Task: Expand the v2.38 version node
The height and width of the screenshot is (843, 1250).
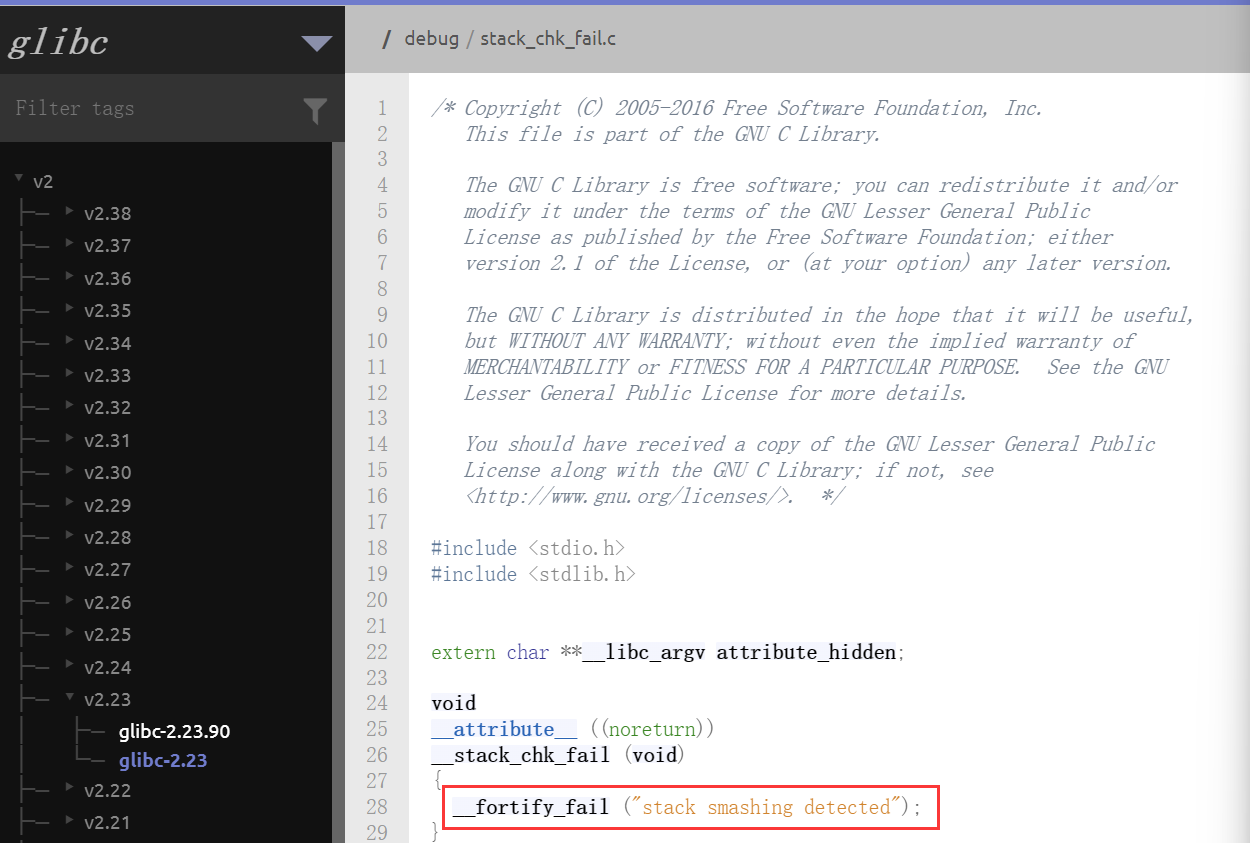Action: click(69, 212)
